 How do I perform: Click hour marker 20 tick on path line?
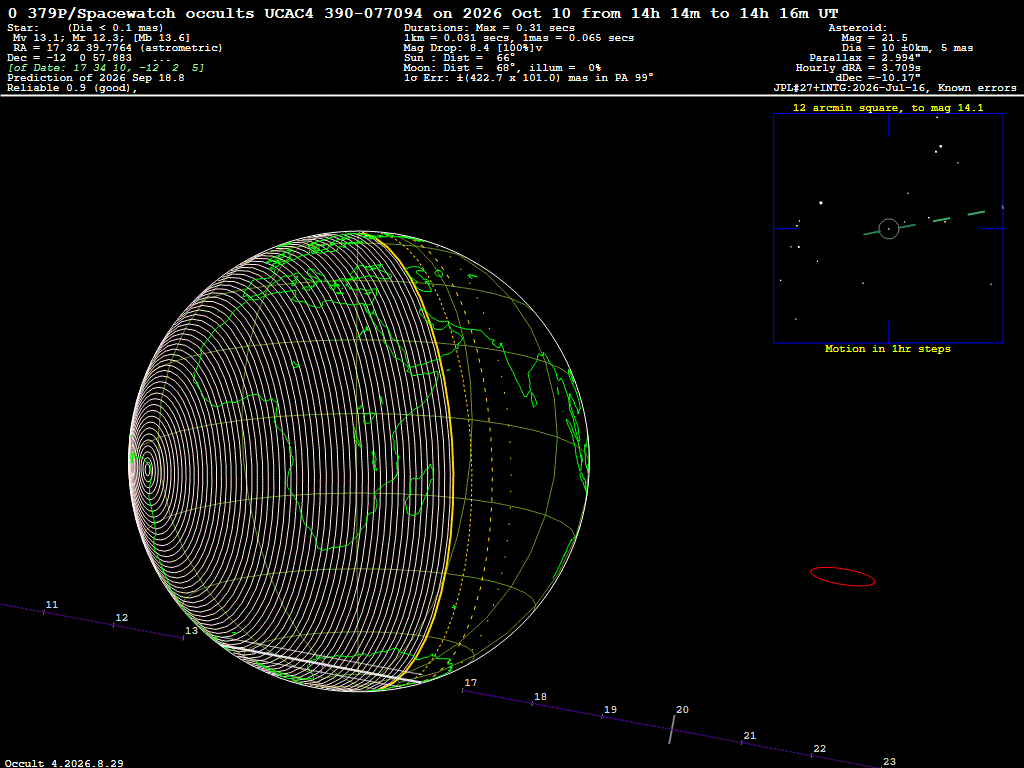pos(671,729)
